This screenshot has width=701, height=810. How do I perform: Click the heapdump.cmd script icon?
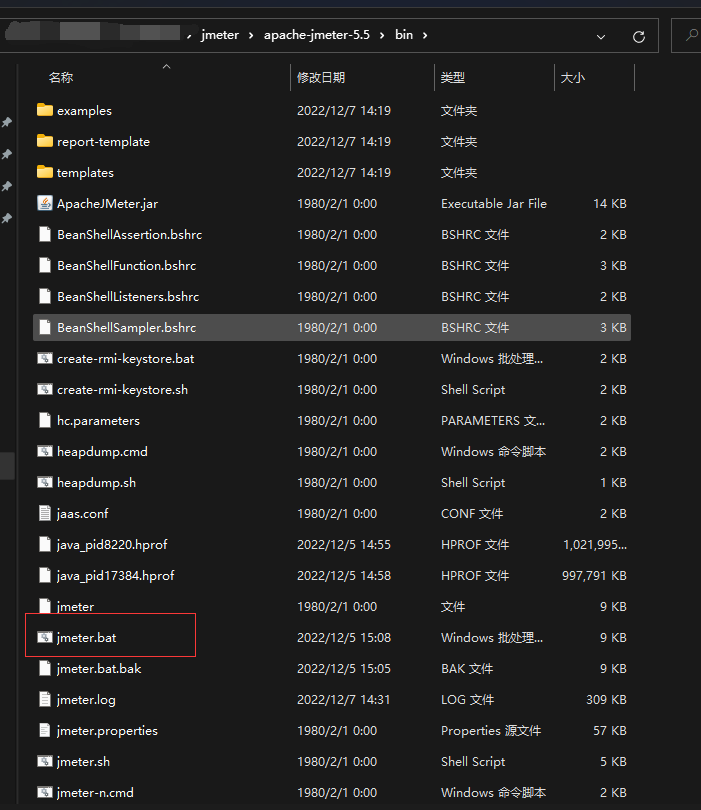(x=44, y=451)
